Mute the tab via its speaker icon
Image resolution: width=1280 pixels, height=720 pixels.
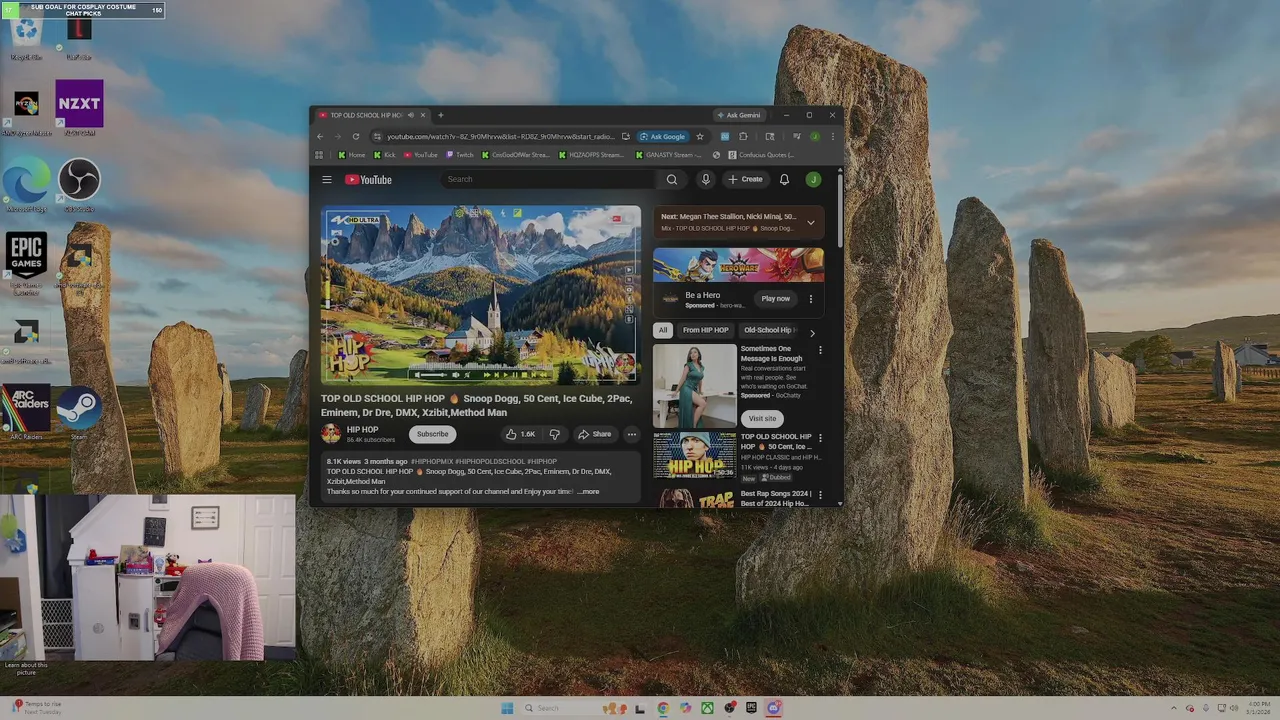[x=410, y=115]
